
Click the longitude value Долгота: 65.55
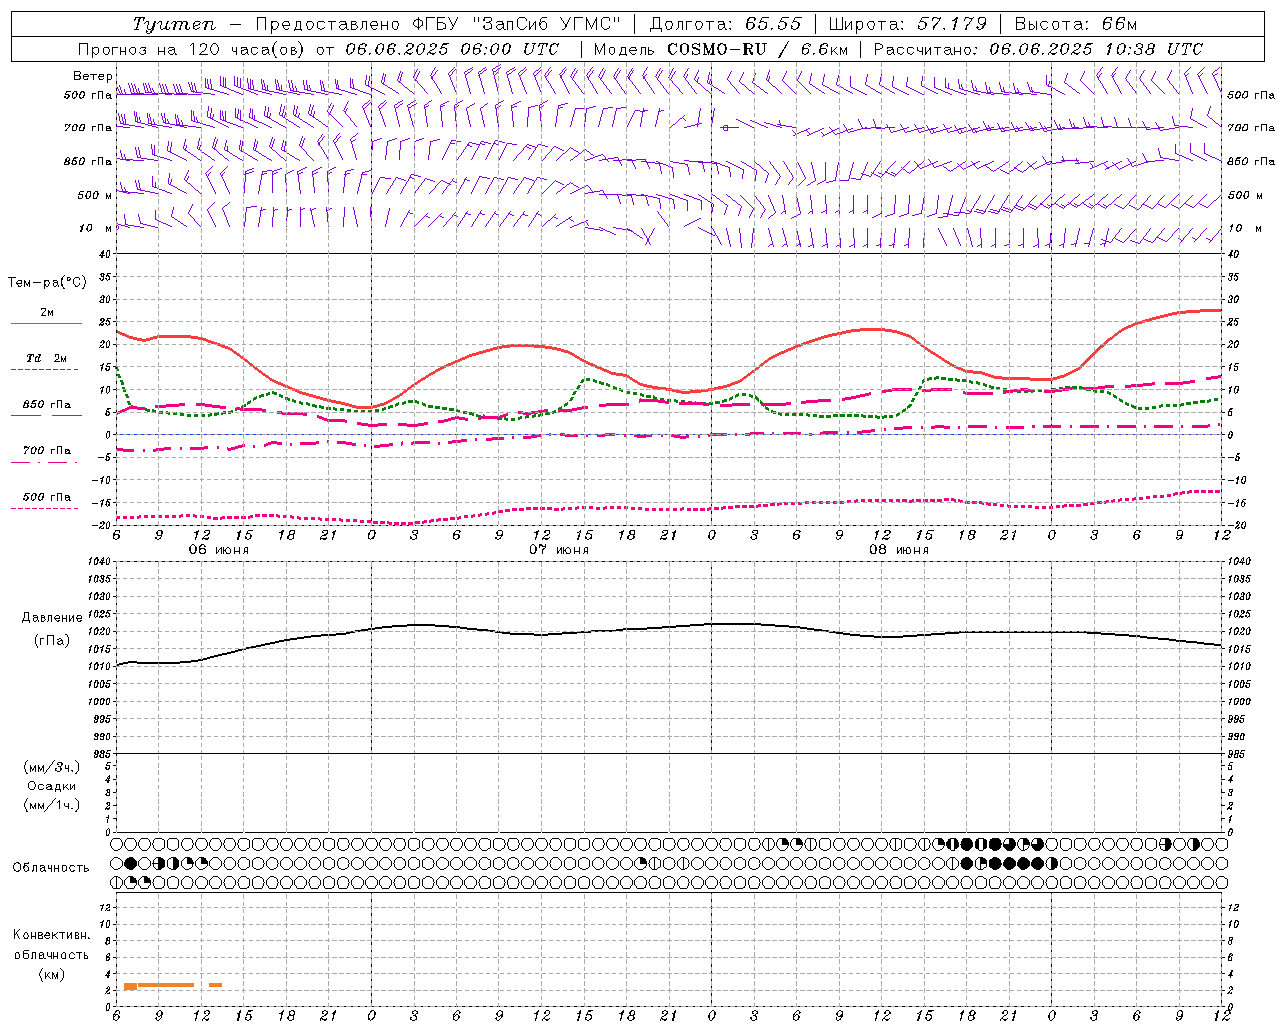tap(725, 24)
